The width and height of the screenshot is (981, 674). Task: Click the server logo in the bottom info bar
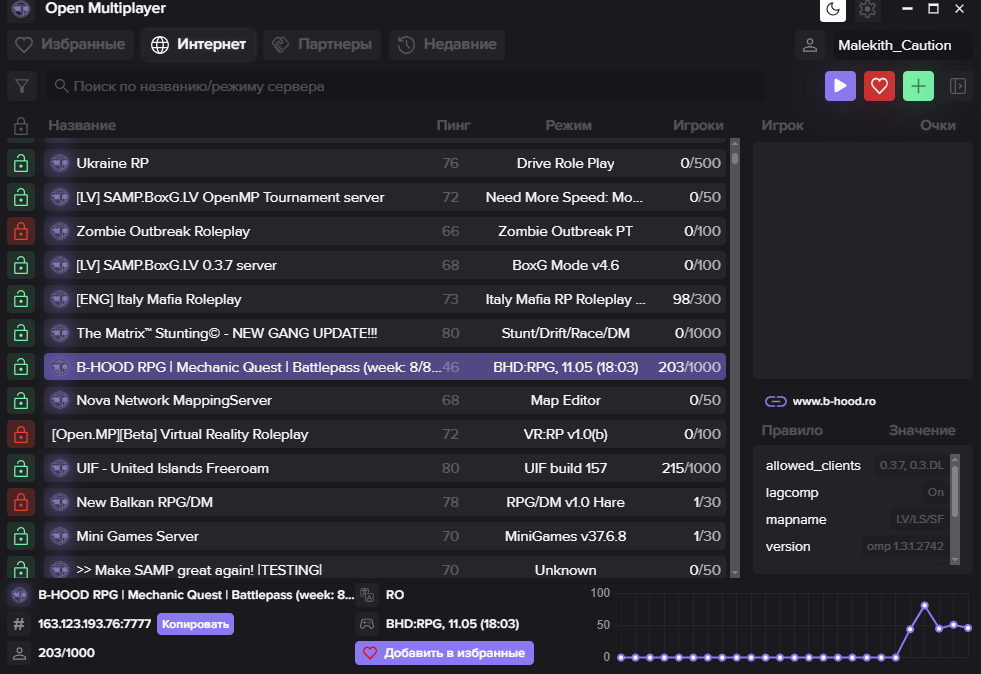click(19, 595)
